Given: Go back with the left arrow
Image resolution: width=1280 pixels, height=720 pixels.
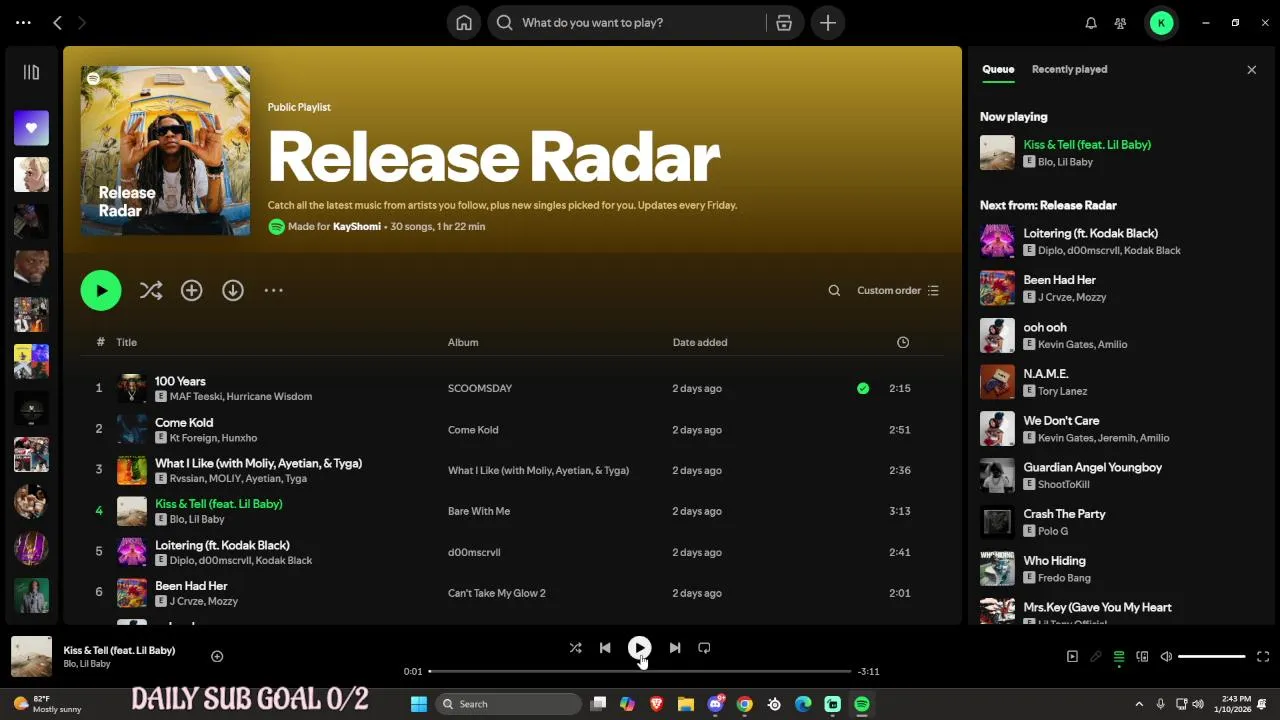Looking at the screenshot, I should point(57,22).
